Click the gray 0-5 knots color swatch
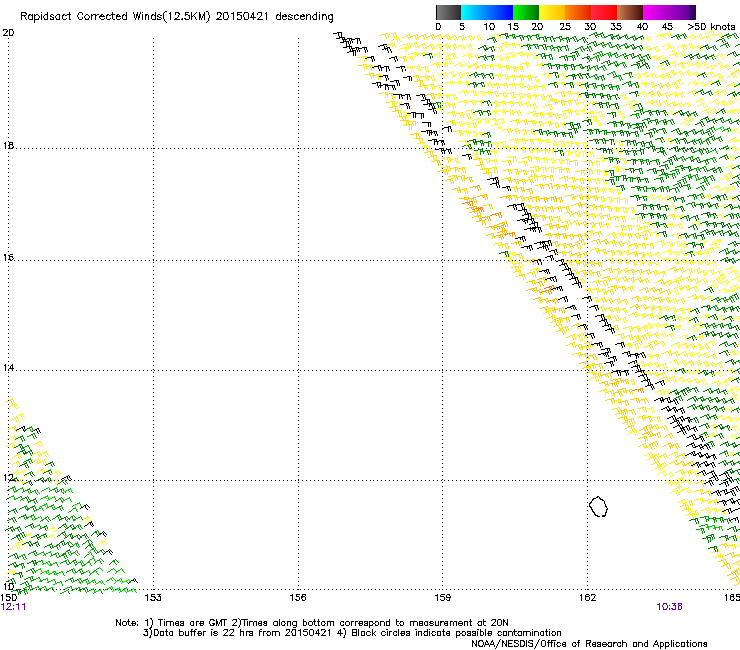The image size is (740, 650). pyautogui.click(x=448, y=12)
